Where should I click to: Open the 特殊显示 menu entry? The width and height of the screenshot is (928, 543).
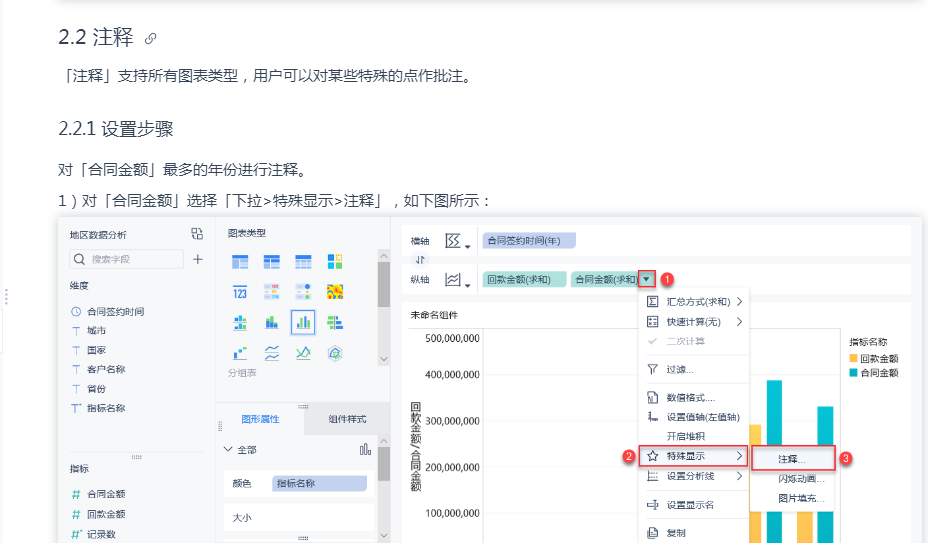click(693, 456)
